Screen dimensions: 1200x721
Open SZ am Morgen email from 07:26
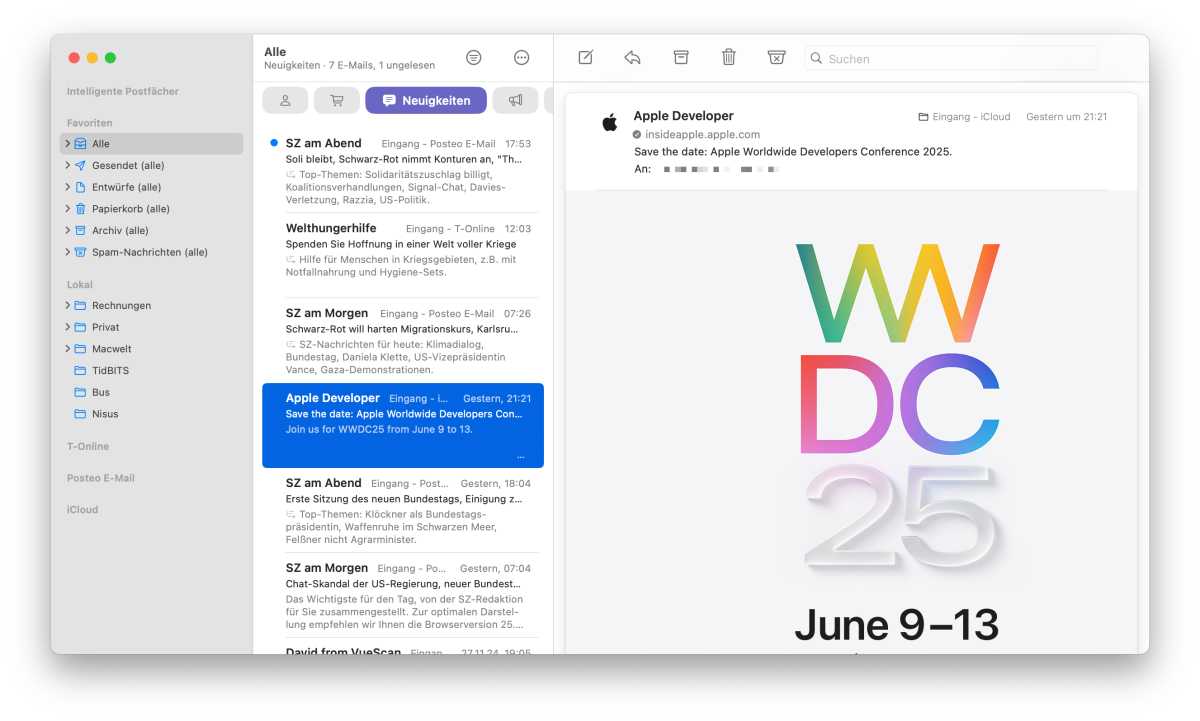click(x=403, y=340)
